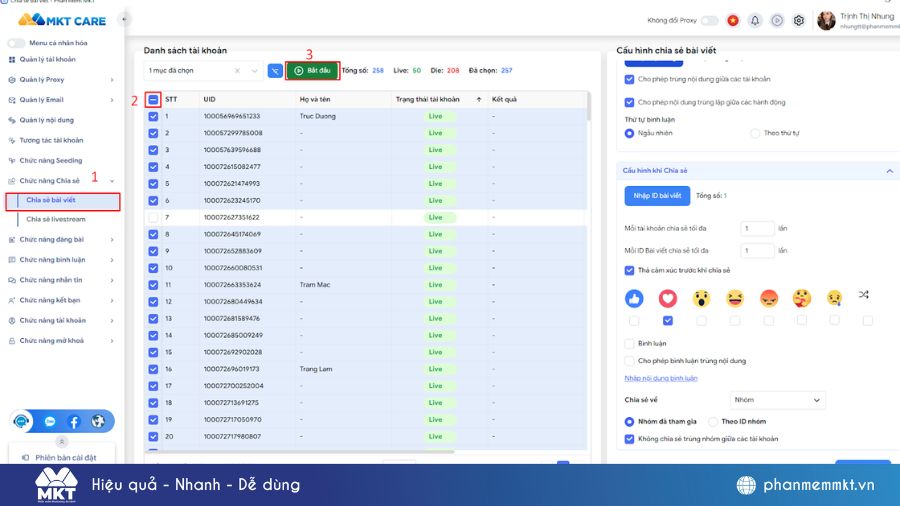Open the settings gear icon
900x506 pixels.
(799, 21)
